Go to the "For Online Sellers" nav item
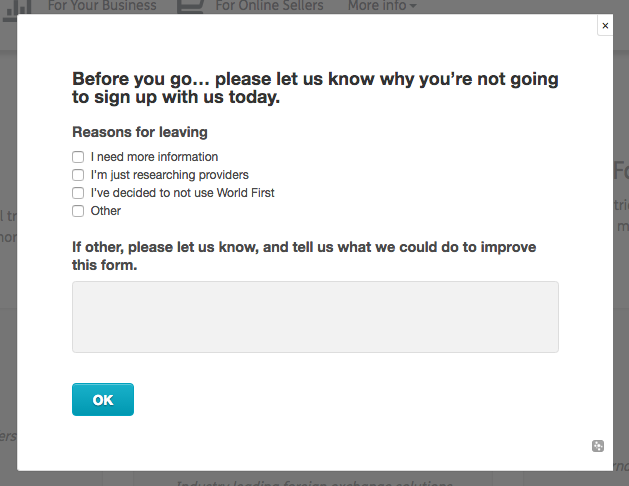The height and width of the screenshot is (486, 629). point(270,6)
